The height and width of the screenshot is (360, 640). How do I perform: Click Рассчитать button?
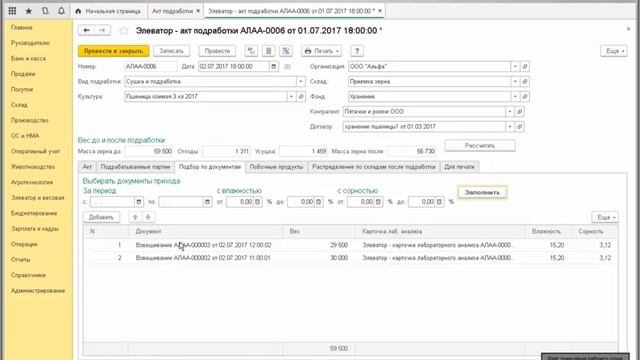point(480,146)
